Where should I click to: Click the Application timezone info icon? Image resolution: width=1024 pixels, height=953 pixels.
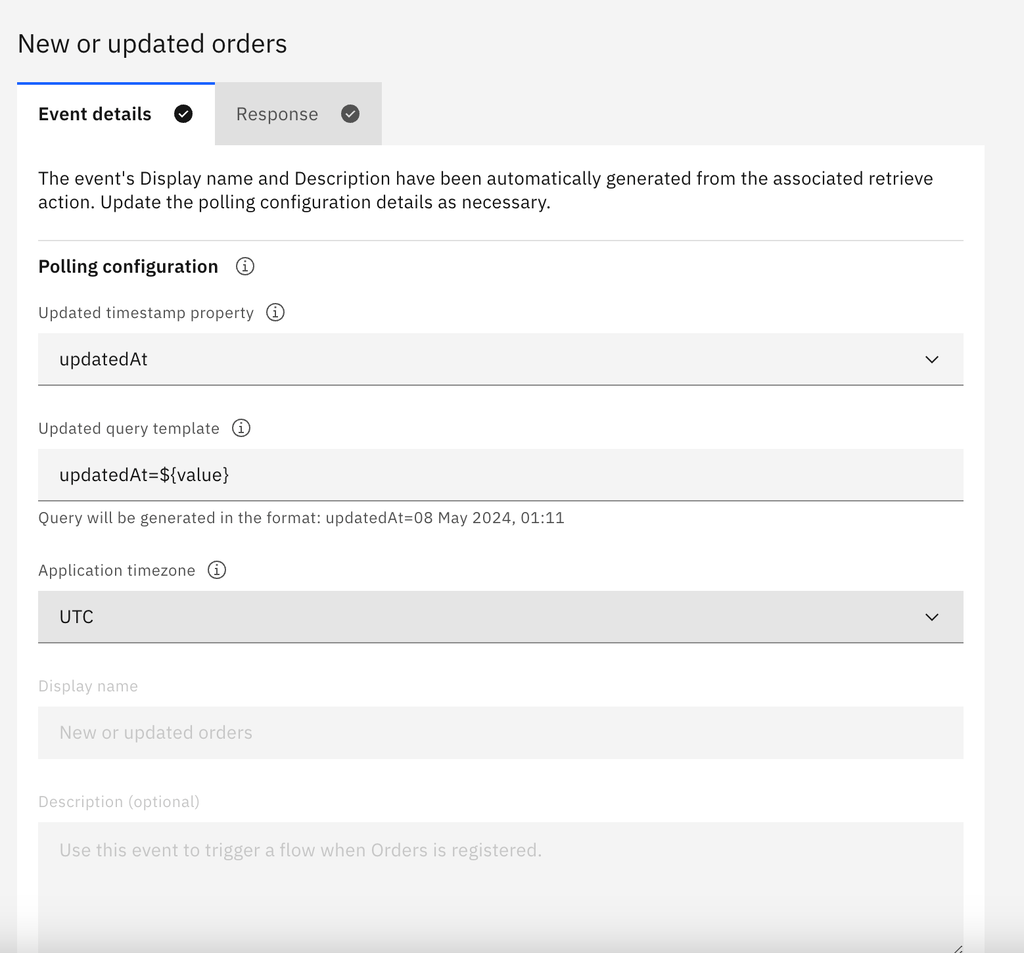coord(217,570)
